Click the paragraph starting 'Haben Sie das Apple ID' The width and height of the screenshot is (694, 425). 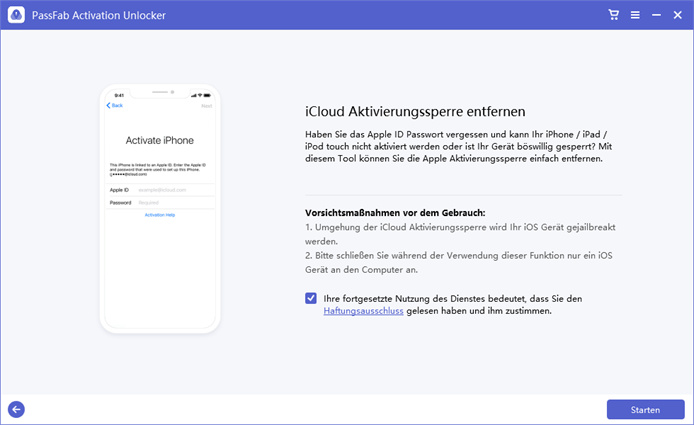coord(459,147)
